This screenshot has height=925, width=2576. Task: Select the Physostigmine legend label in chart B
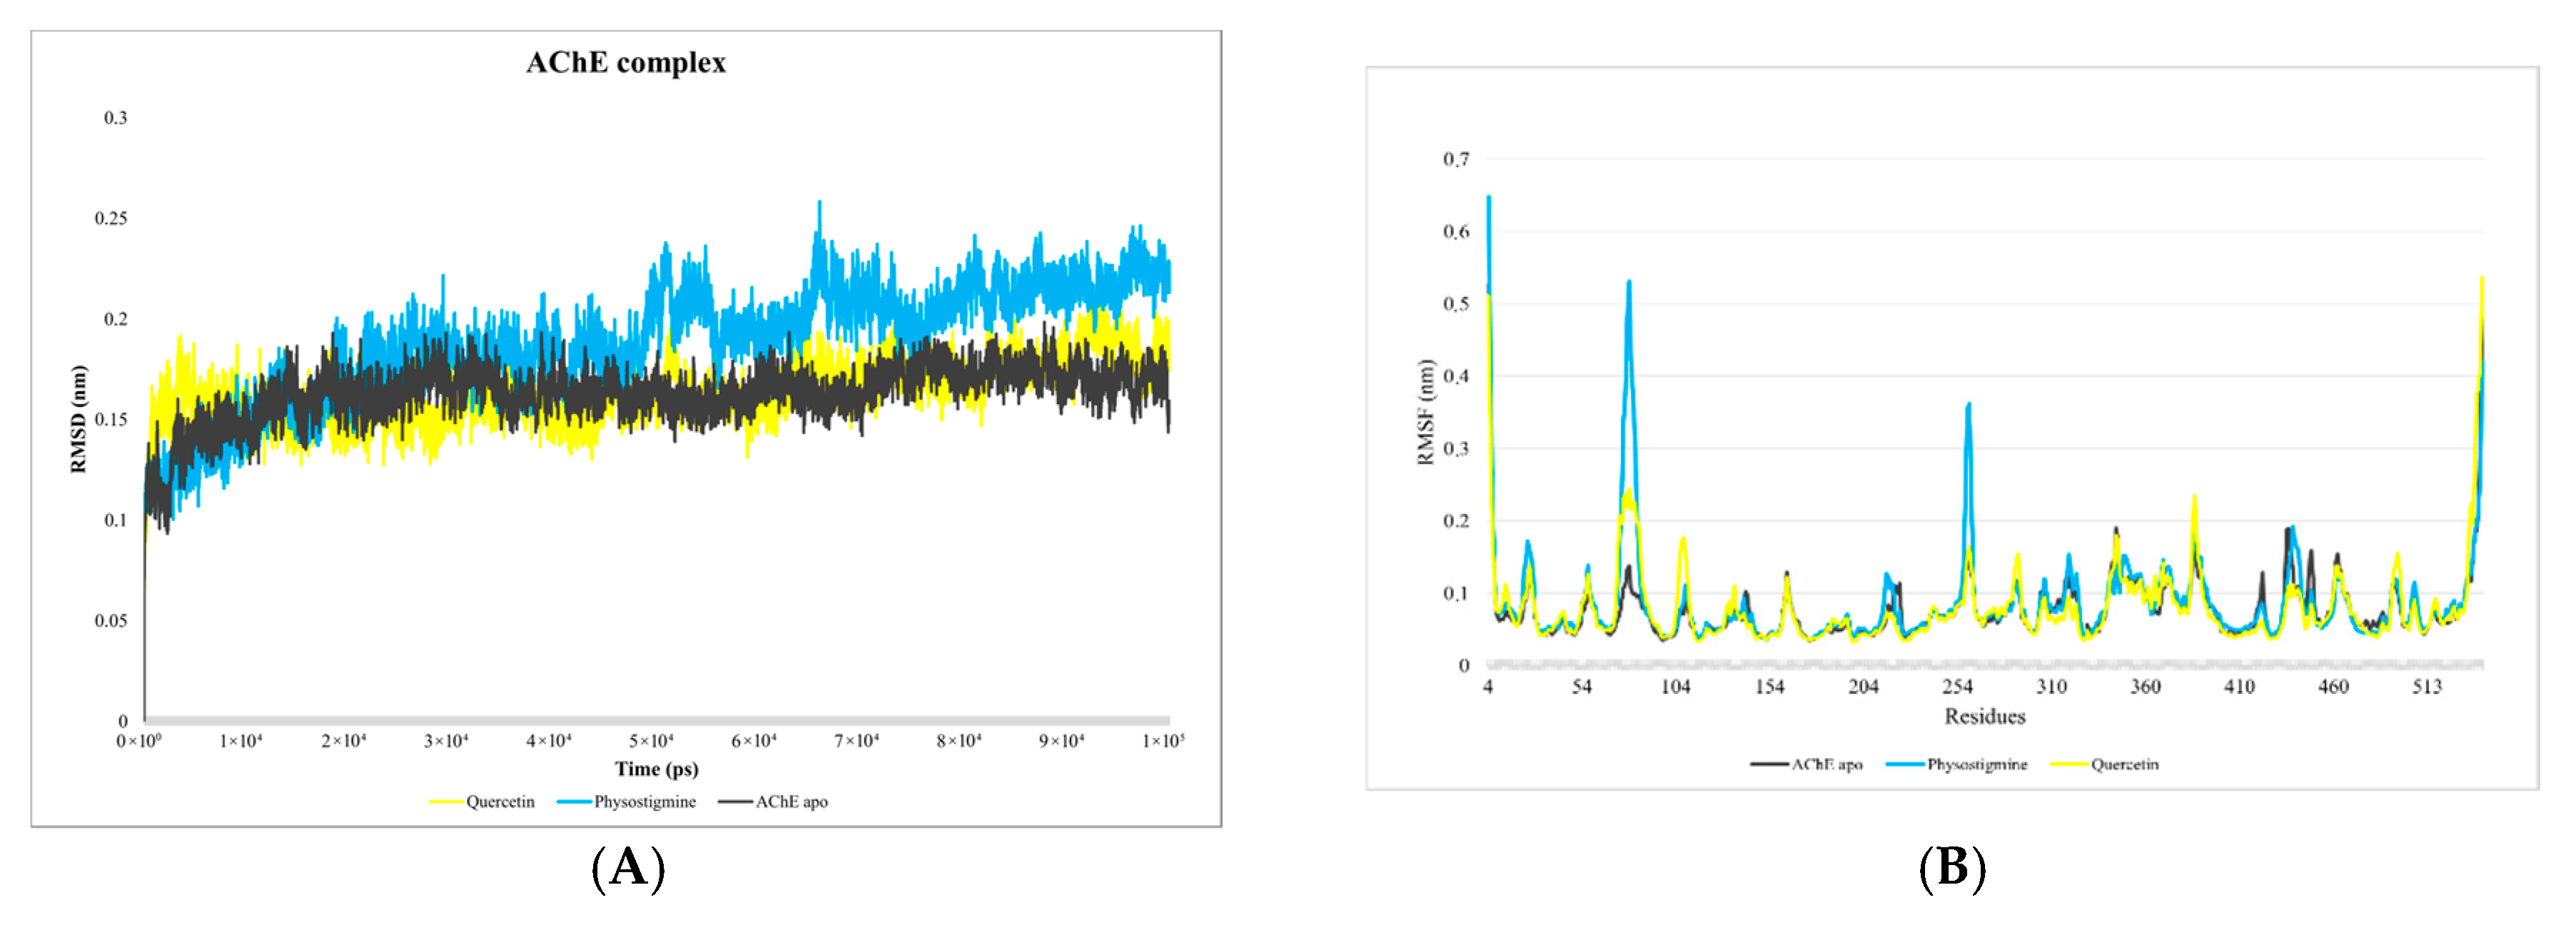click(1977, 765)
